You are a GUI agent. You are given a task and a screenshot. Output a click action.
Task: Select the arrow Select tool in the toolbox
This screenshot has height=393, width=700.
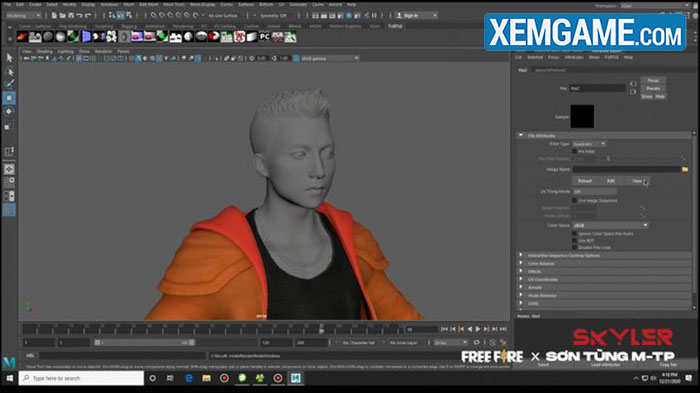9,58
